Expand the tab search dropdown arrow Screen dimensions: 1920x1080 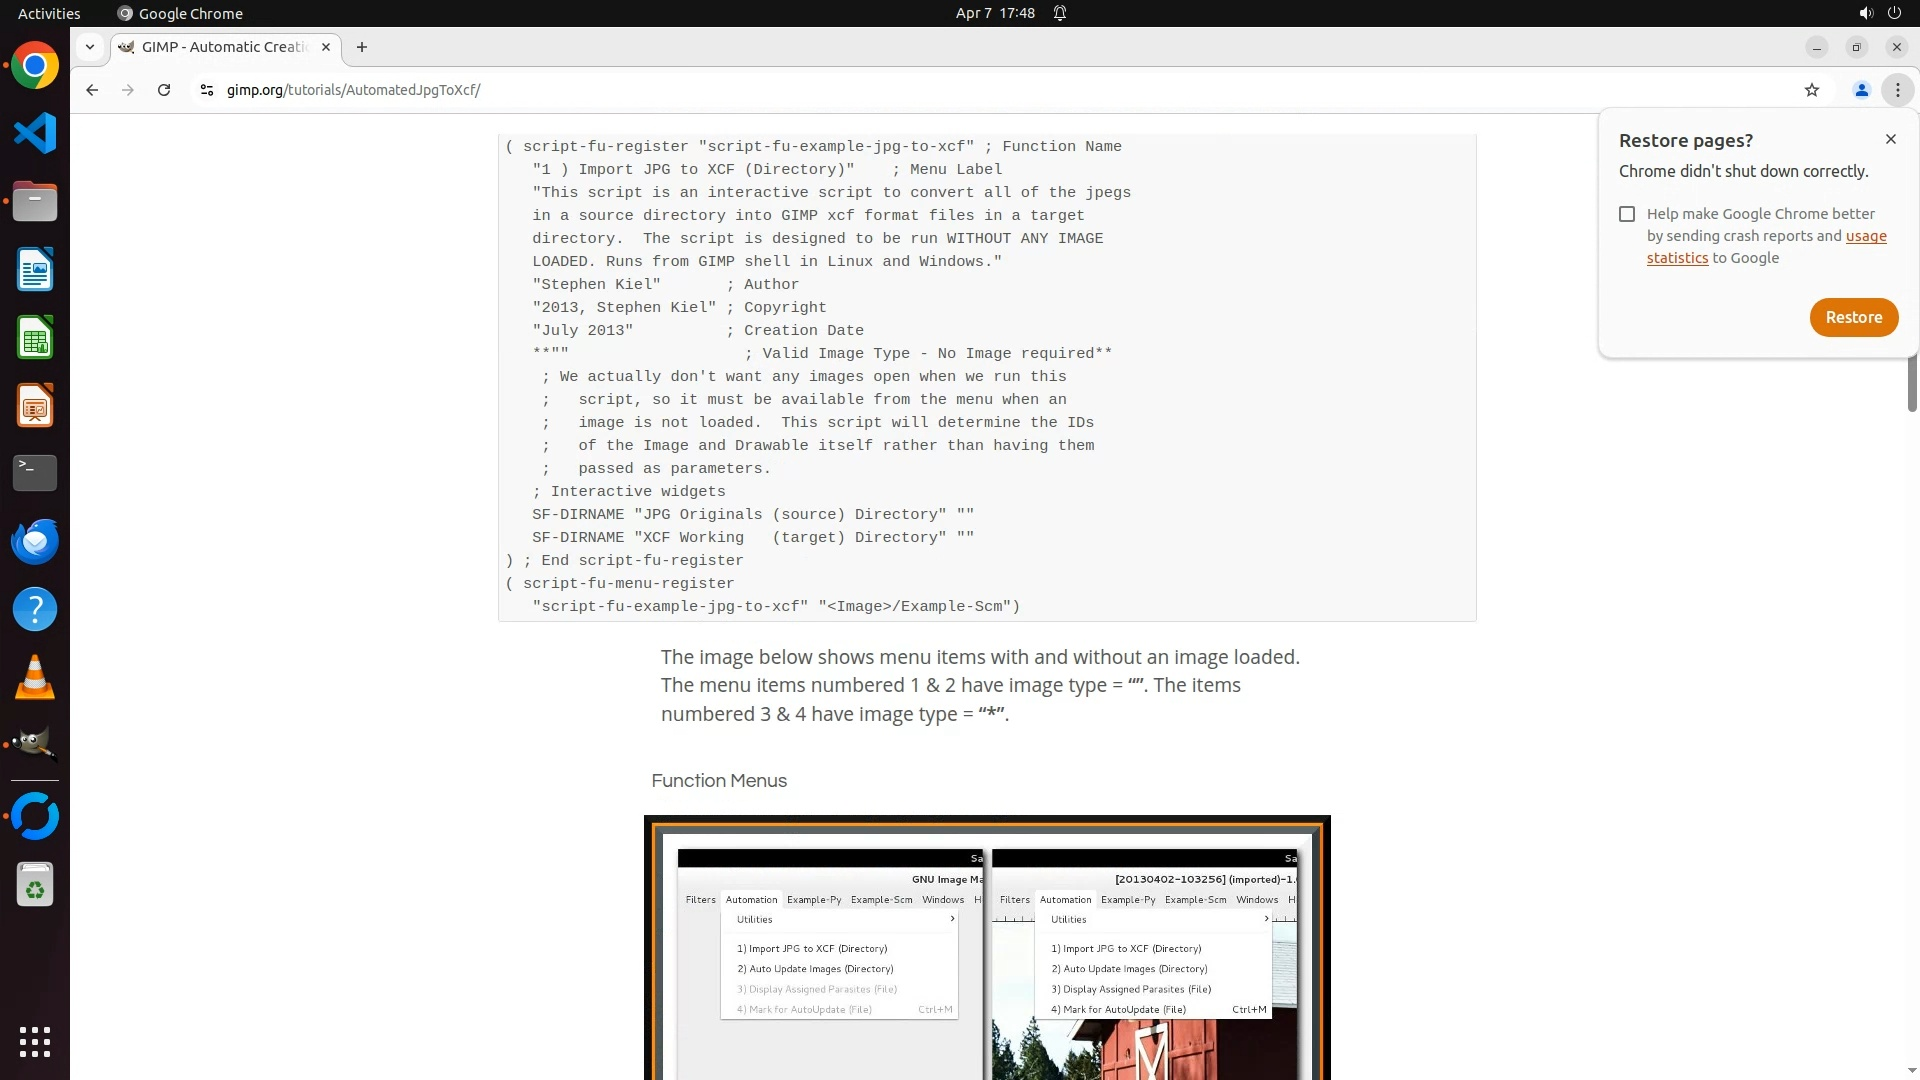(x=90, y=47)
